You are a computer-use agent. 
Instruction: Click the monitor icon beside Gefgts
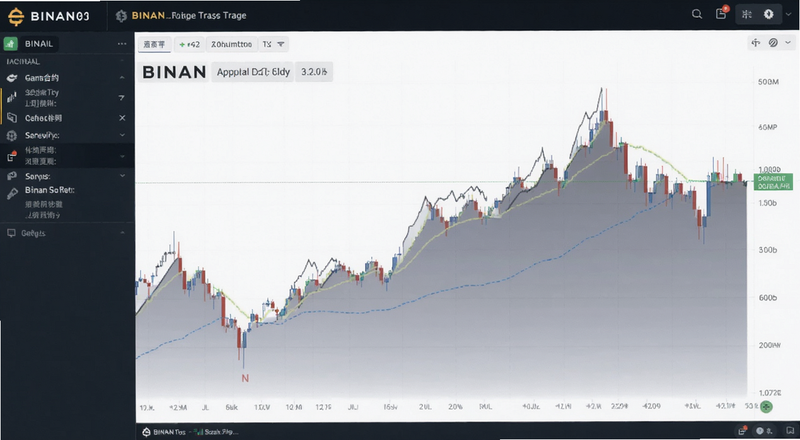[11, 233]
